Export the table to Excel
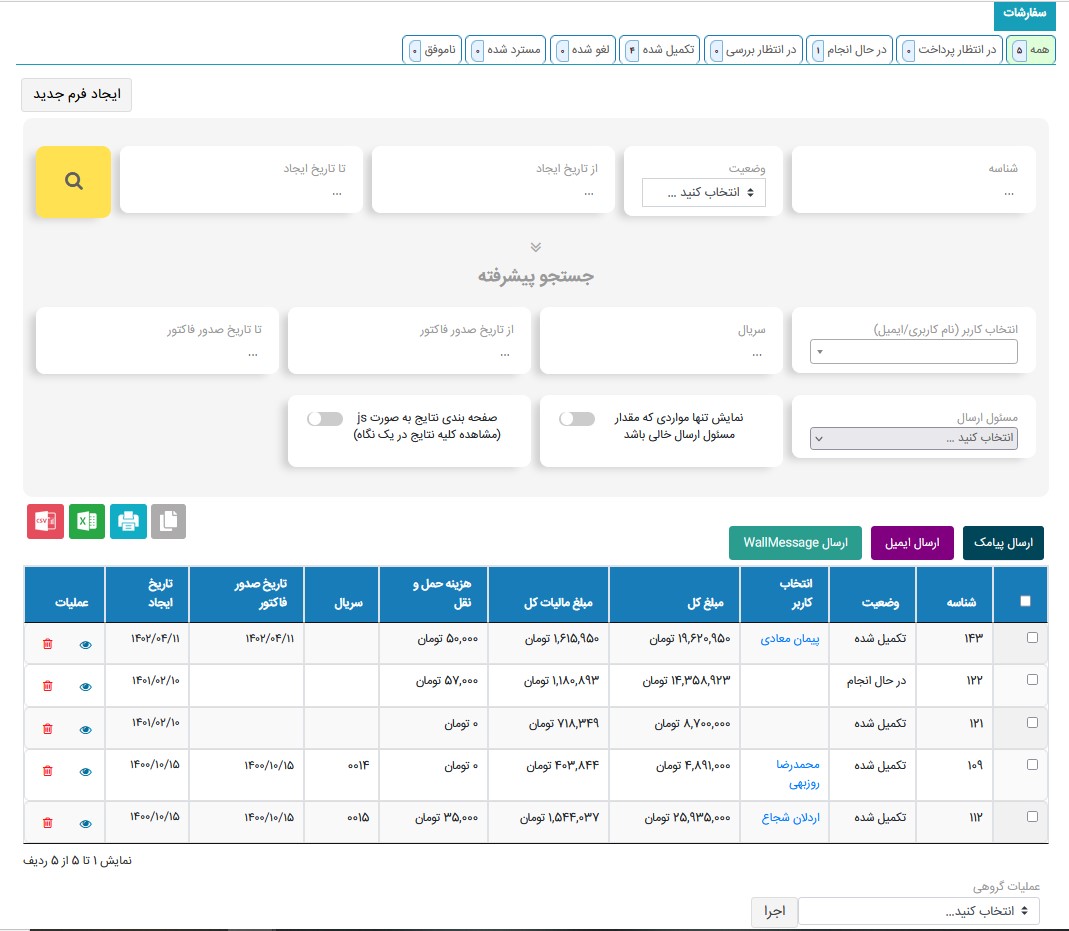 pos(87,521)
